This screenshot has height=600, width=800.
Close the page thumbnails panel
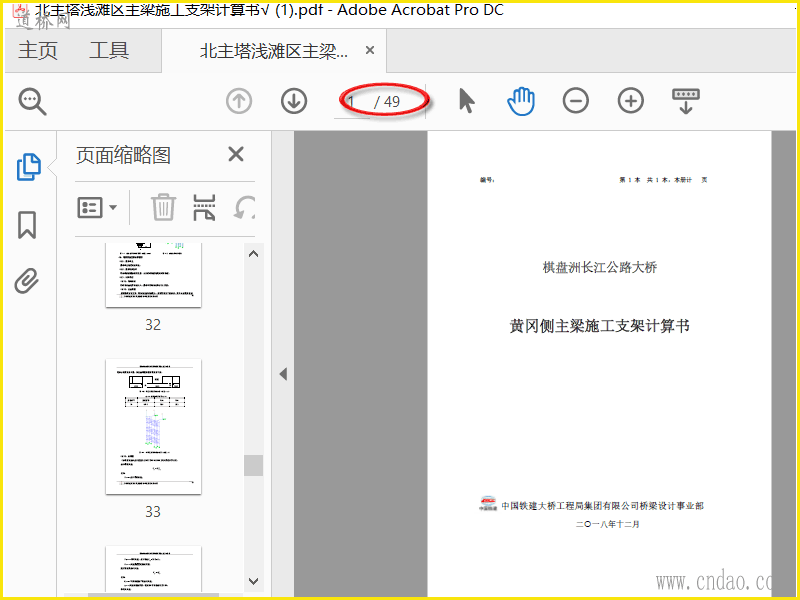tap(236, 154)
